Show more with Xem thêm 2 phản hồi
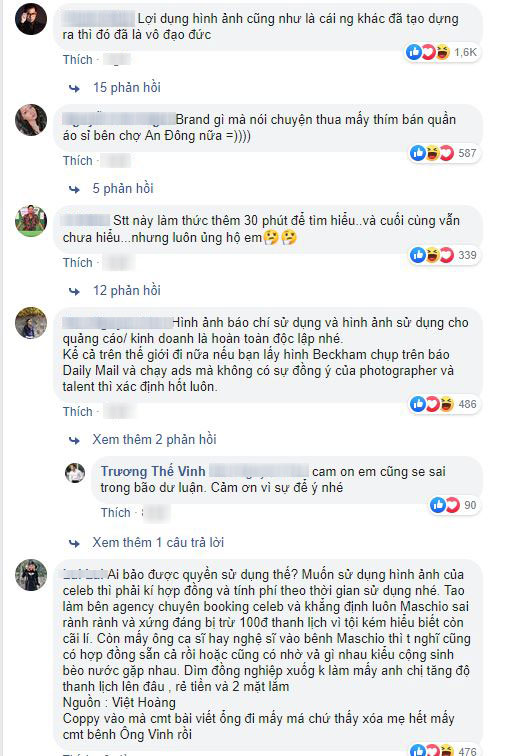The image size is (513, 756). [x=154, y=439]
